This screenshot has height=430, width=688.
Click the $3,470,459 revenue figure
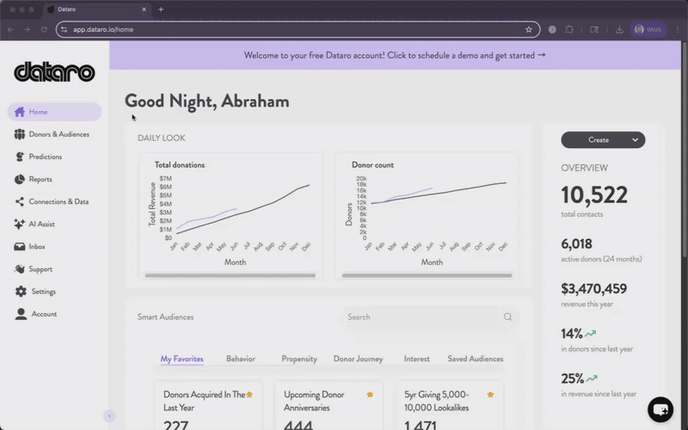(x=594, y=289)
